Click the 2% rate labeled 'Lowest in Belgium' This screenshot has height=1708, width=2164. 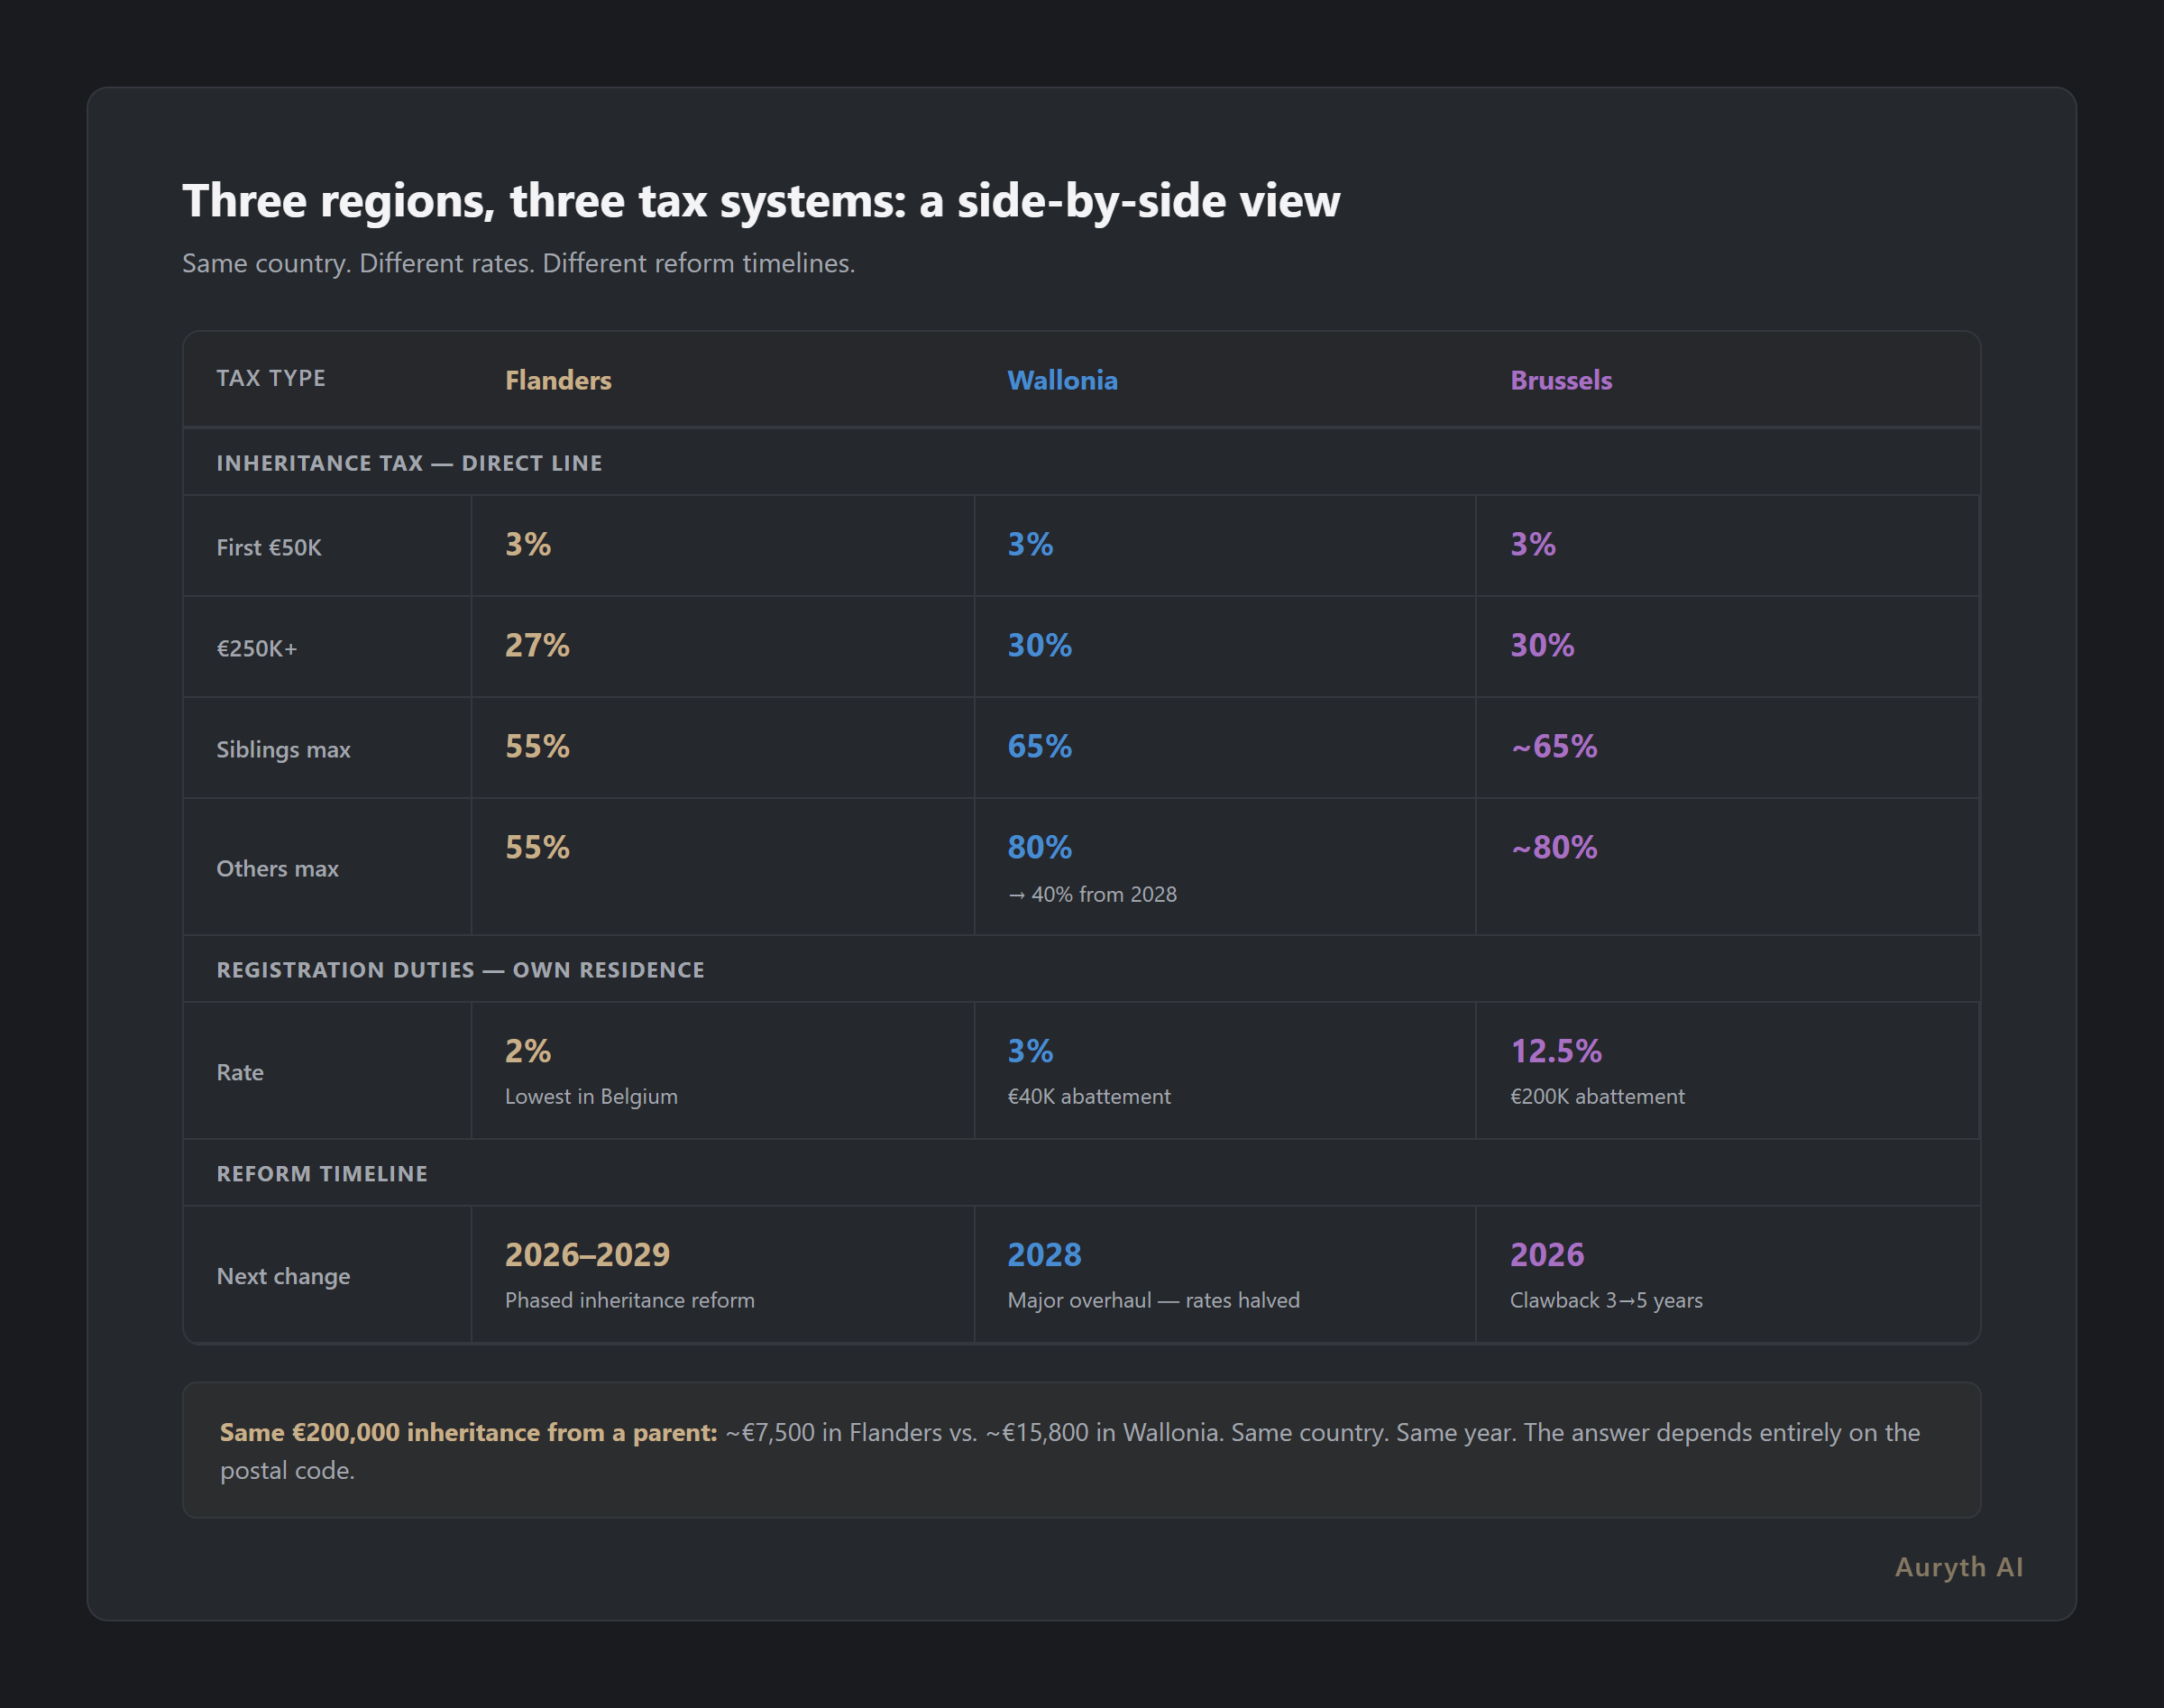point(528,1051)
